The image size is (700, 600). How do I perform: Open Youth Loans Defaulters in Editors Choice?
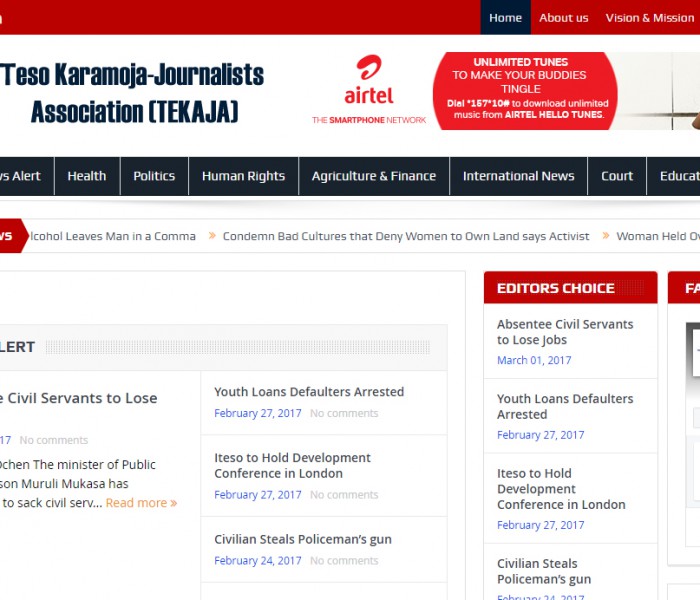(565, 407)
